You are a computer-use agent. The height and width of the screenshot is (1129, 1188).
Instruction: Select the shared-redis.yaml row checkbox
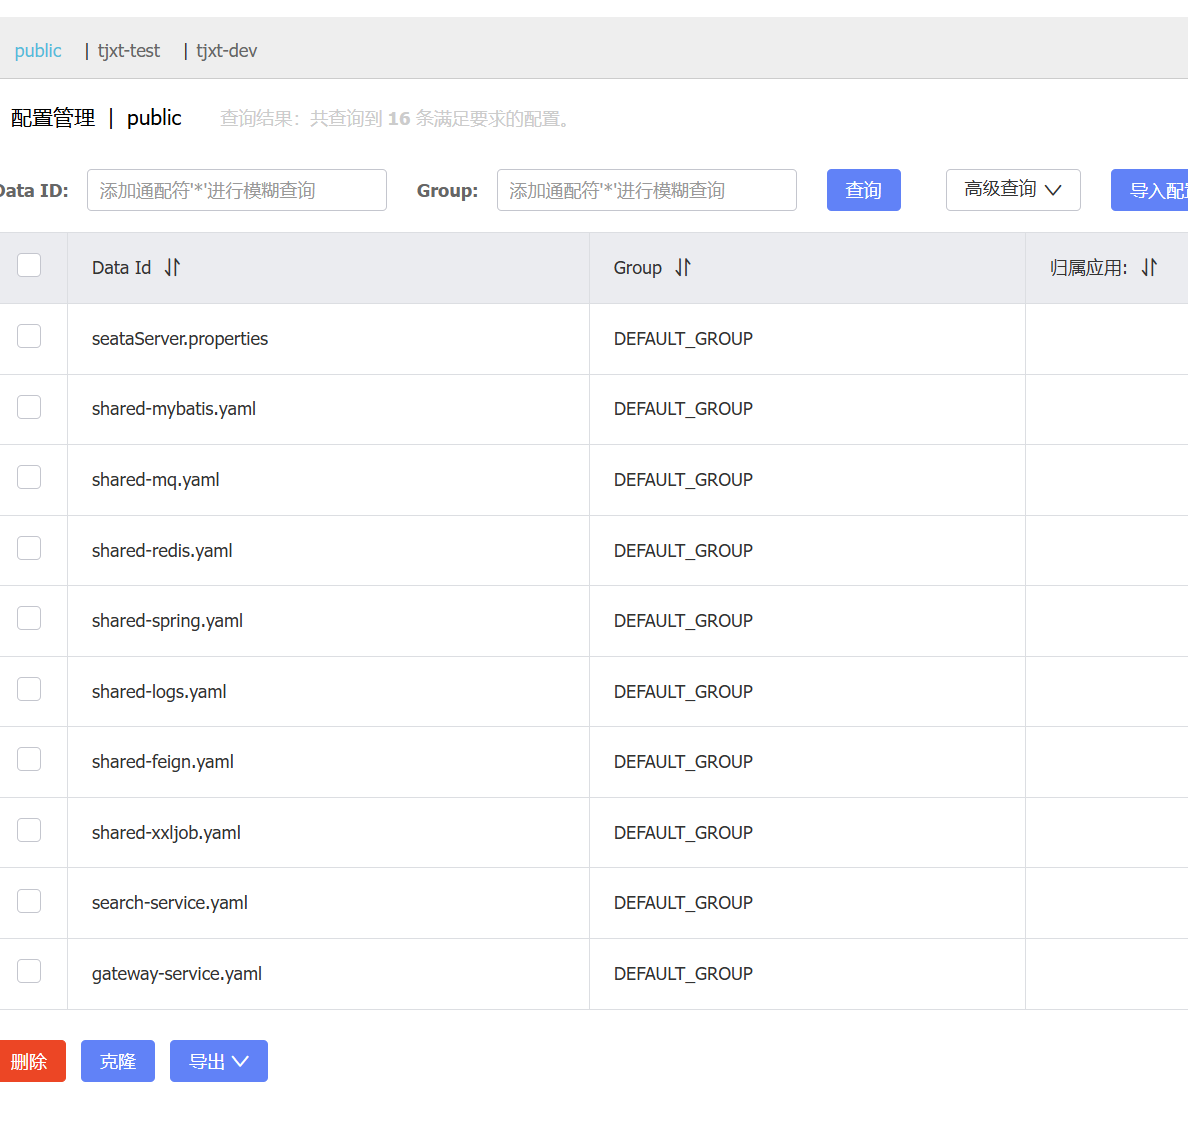coord(29,548)
